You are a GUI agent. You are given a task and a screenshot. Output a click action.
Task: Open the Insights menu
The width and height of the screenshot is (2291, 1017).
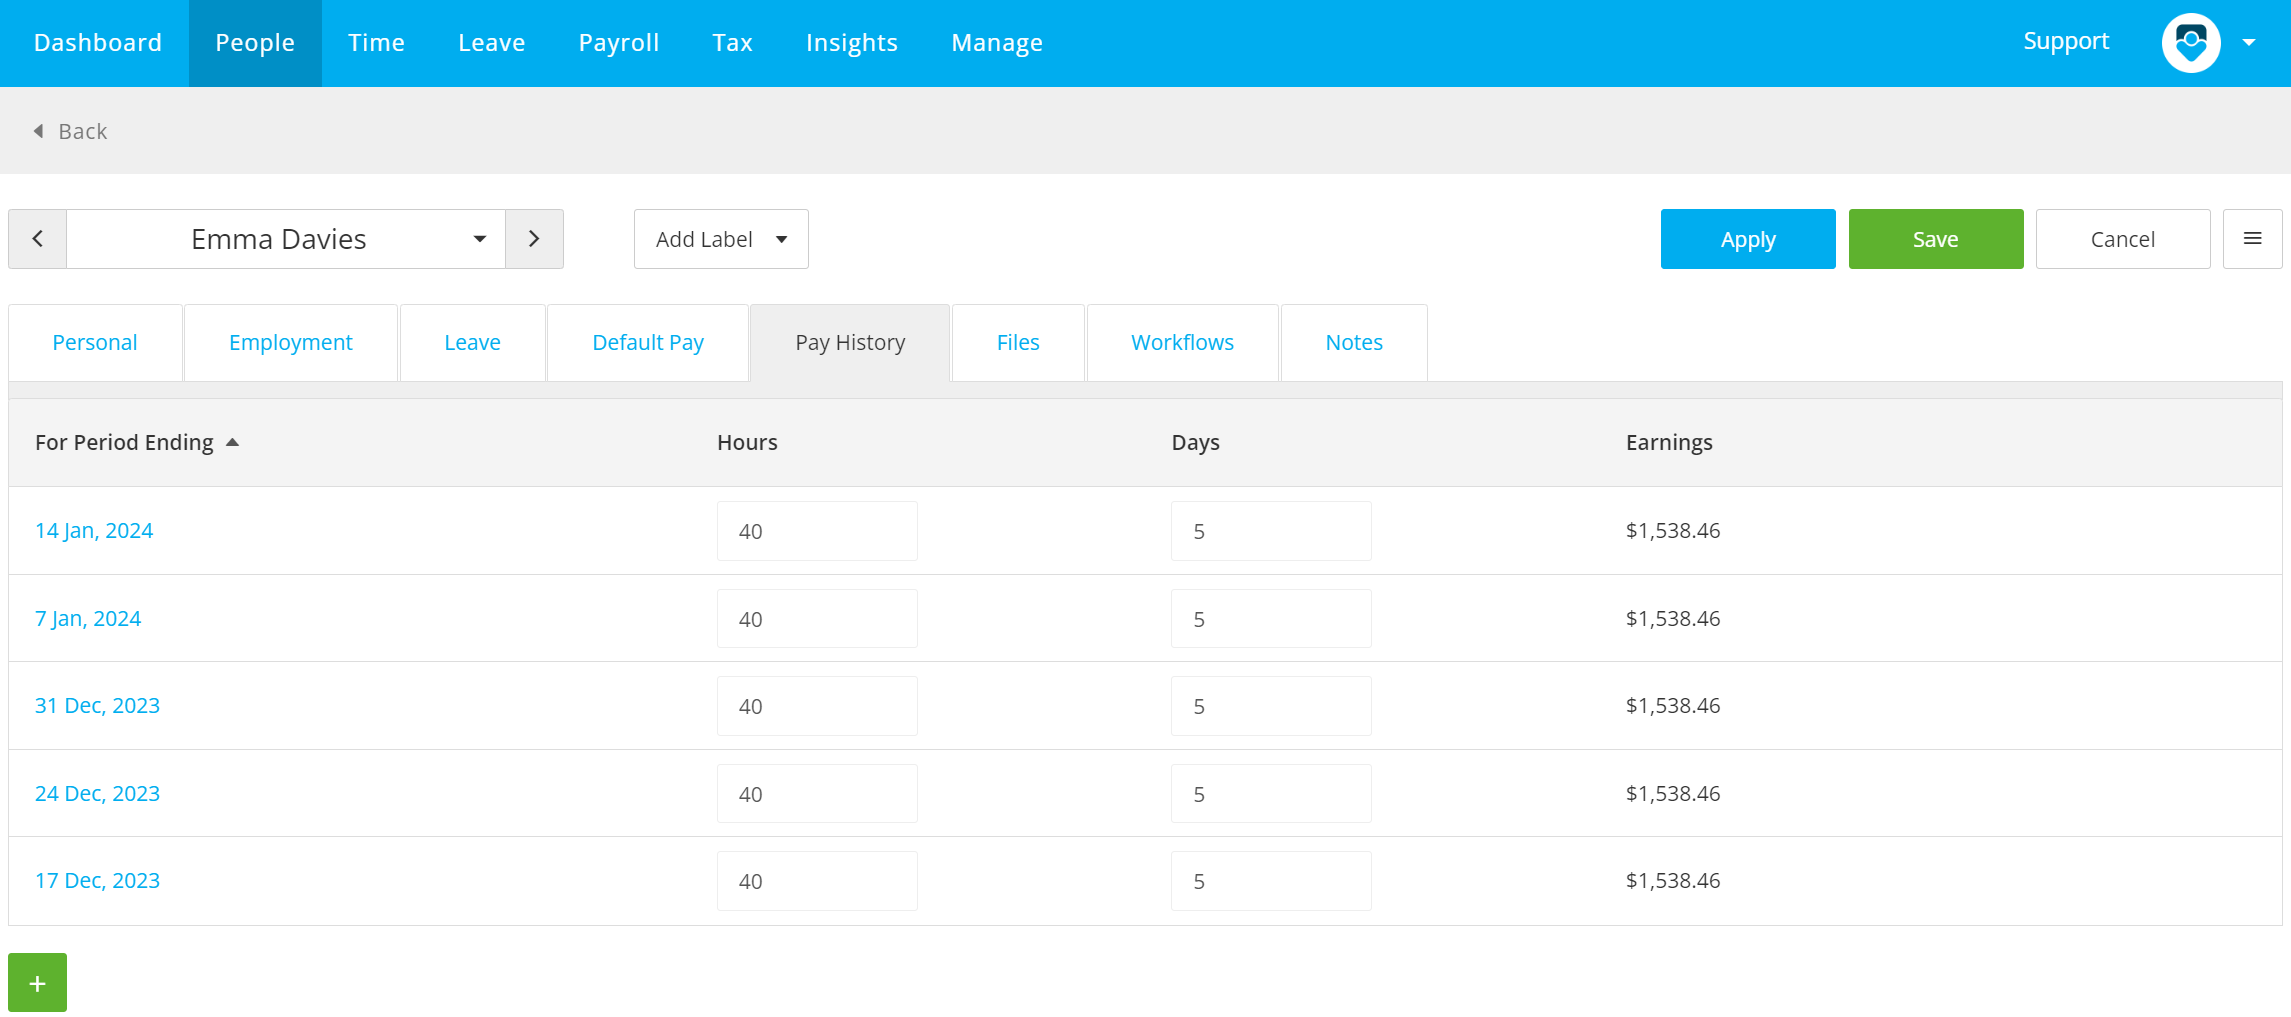[851, 43]
